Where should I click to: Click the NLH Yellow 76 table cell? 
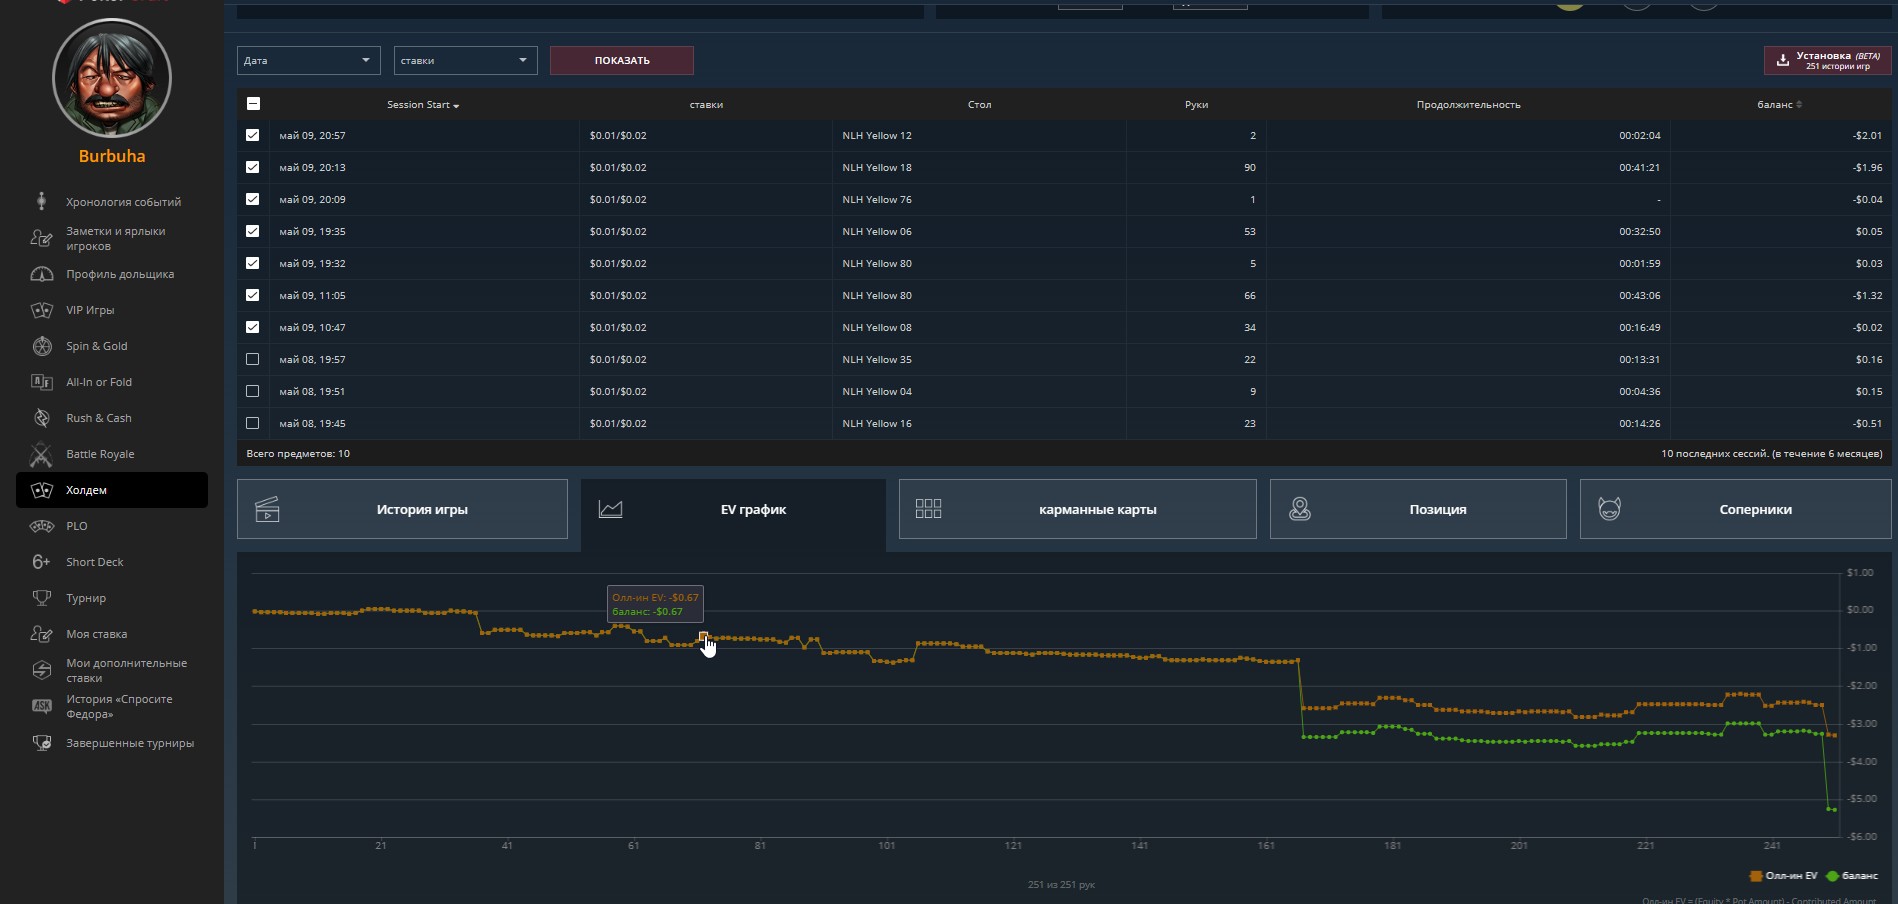tap(979, 199)
